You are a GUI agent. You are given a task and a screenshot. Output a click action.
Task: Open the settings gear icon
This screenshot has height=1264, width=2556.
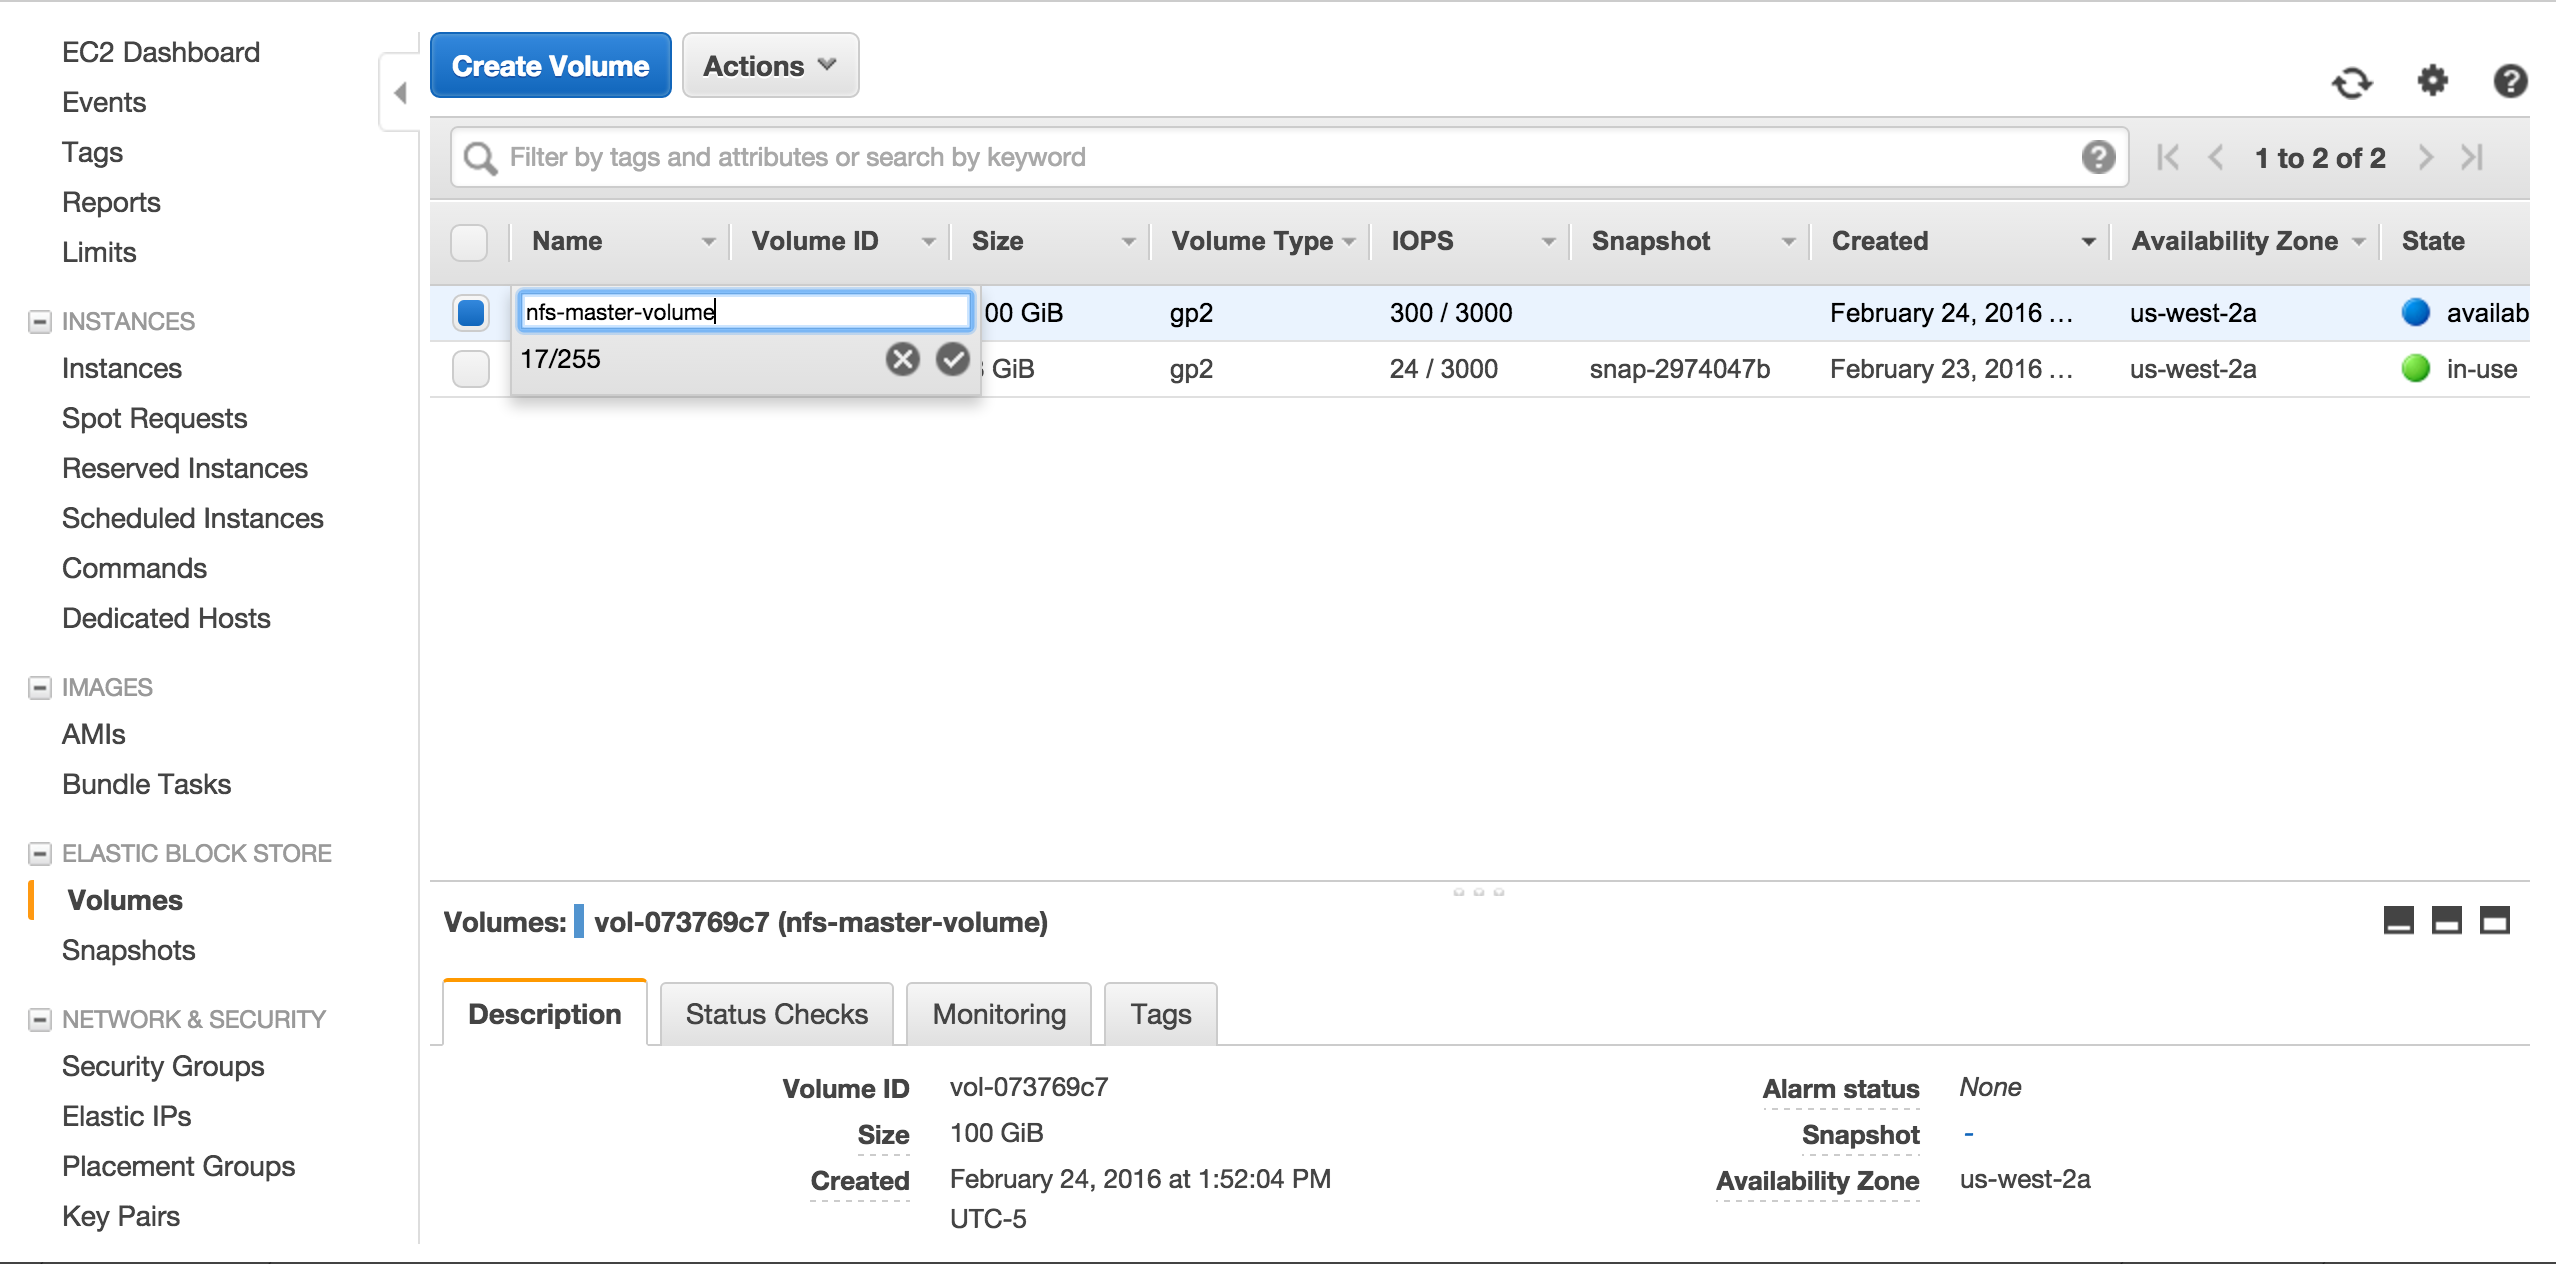(x=2432, y=80)
